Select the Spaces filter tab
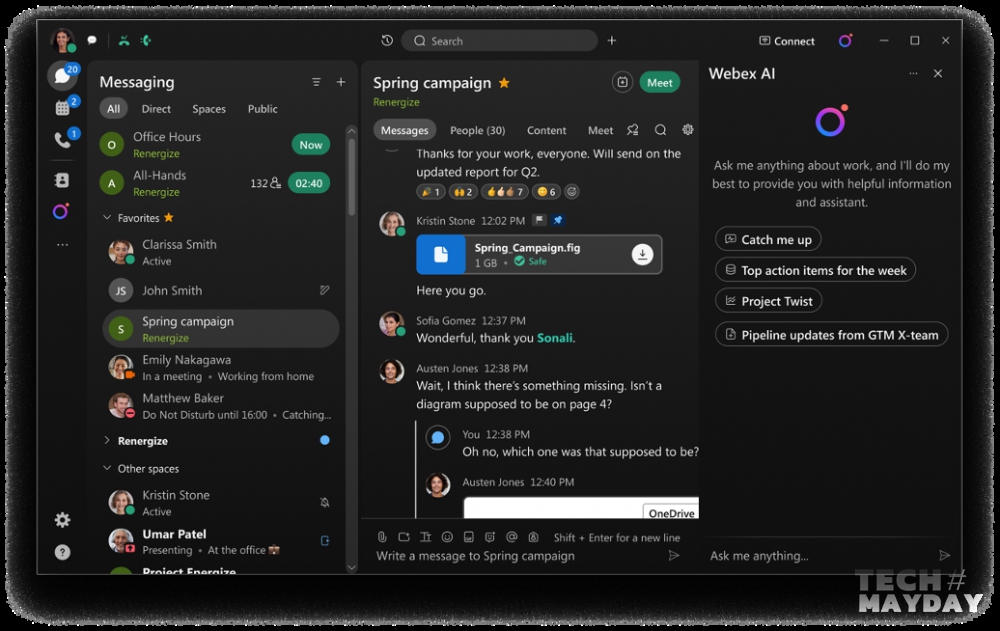 coord(209,108)
